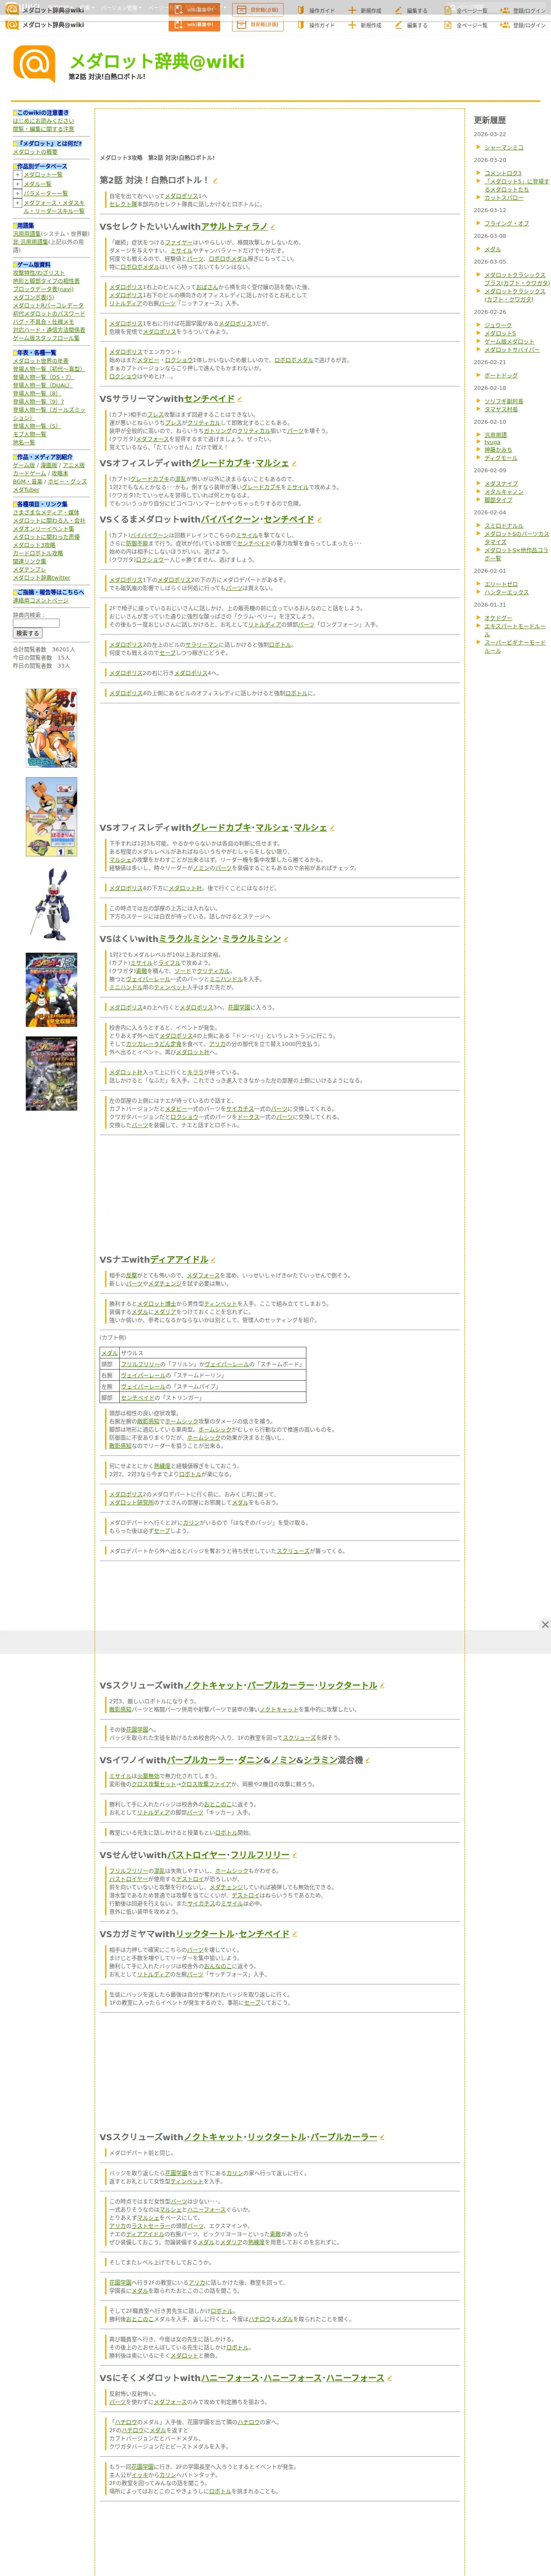Open 閲覧・編集に関する注意 link
Viewport: 551px width, 2576px height.
[43, 129]
